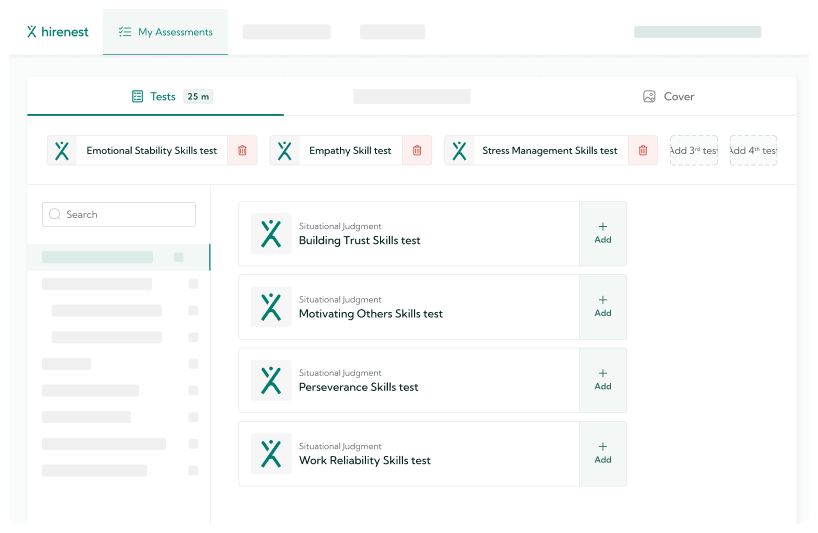Click the Cover image icon
This screenshot has height=533, width=818.
pos(649,96)
